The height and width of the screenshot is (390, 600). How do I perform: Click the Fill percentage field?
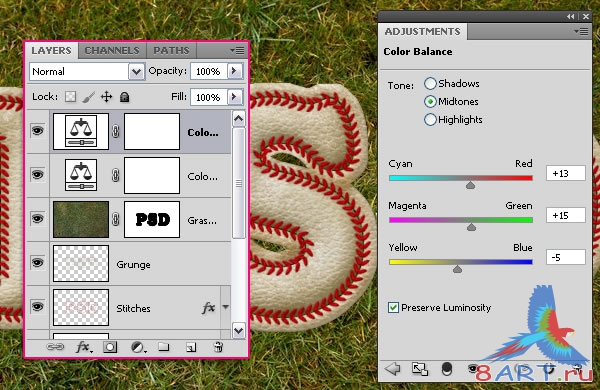pyautogui.click(x=209, y=97)
